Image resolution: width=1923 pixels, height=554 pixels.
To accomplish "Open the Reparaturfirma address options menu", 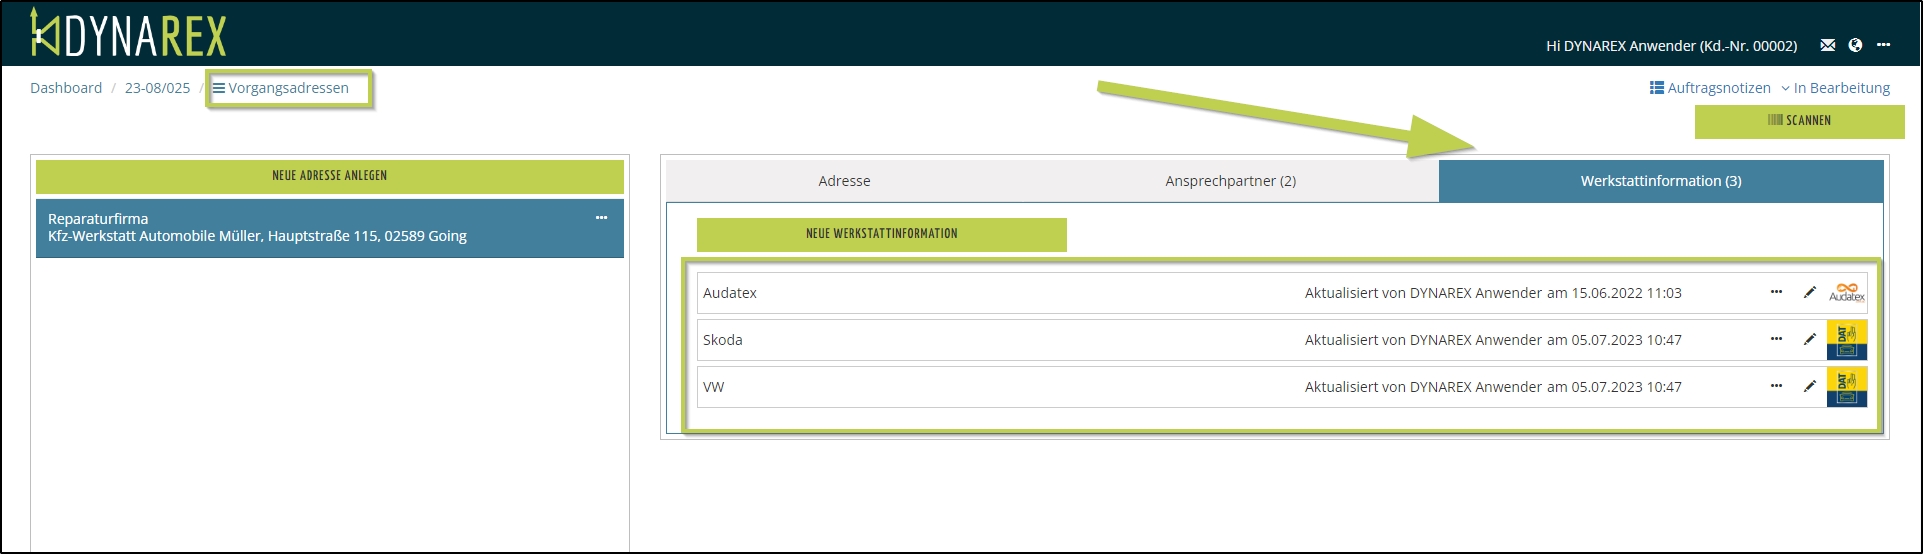I will click(601, 218).
